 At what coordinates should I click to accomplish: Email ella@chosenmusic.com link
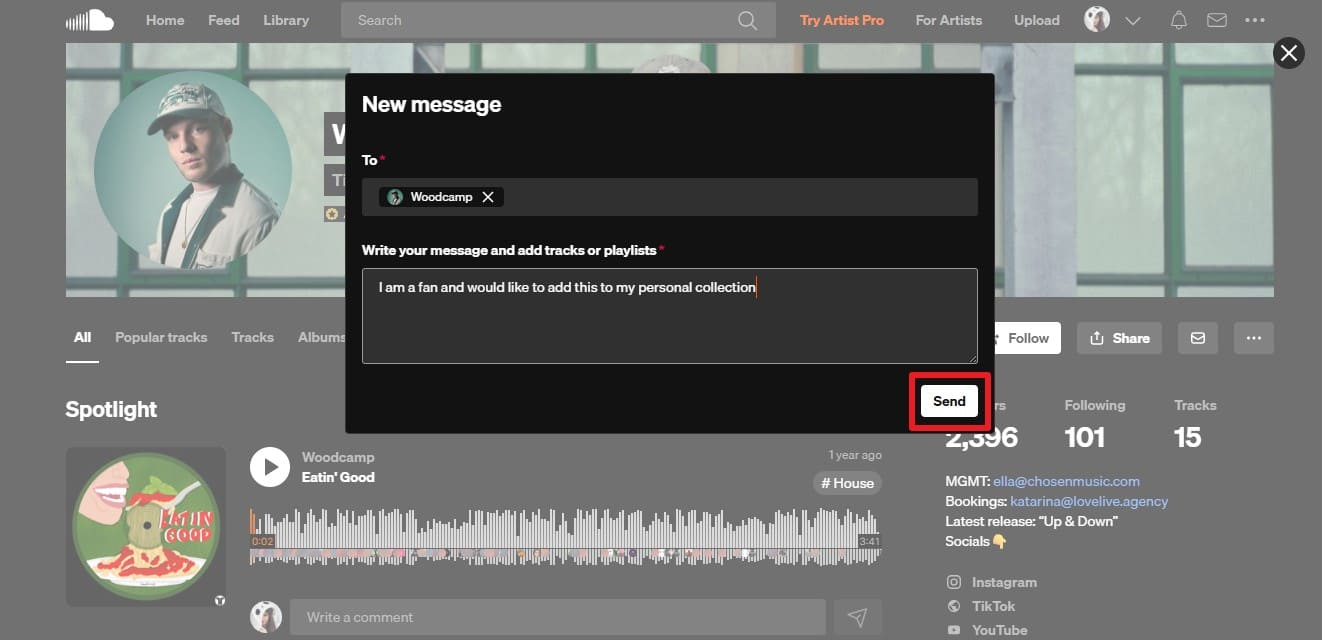(1067, 481)
